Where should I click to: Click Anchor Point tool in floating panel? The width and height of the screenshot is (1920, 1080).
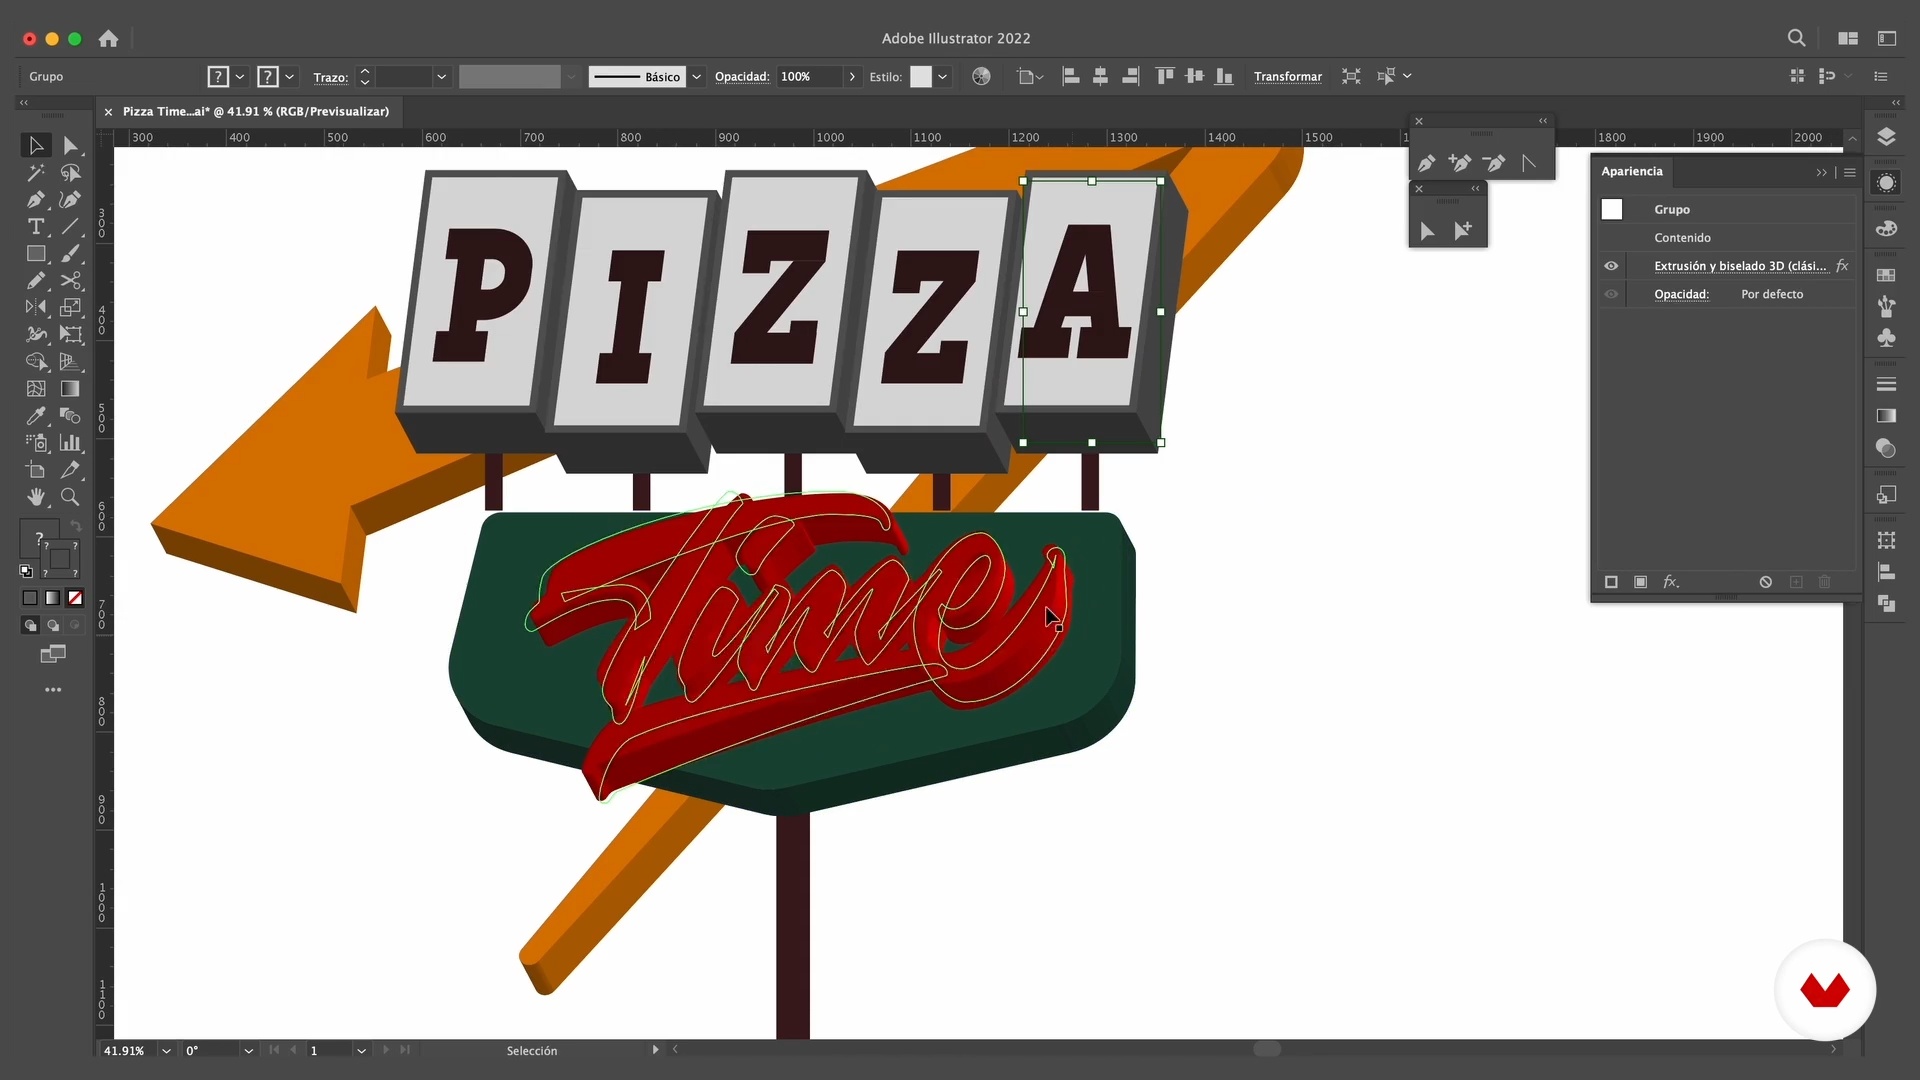[1528, 163]
